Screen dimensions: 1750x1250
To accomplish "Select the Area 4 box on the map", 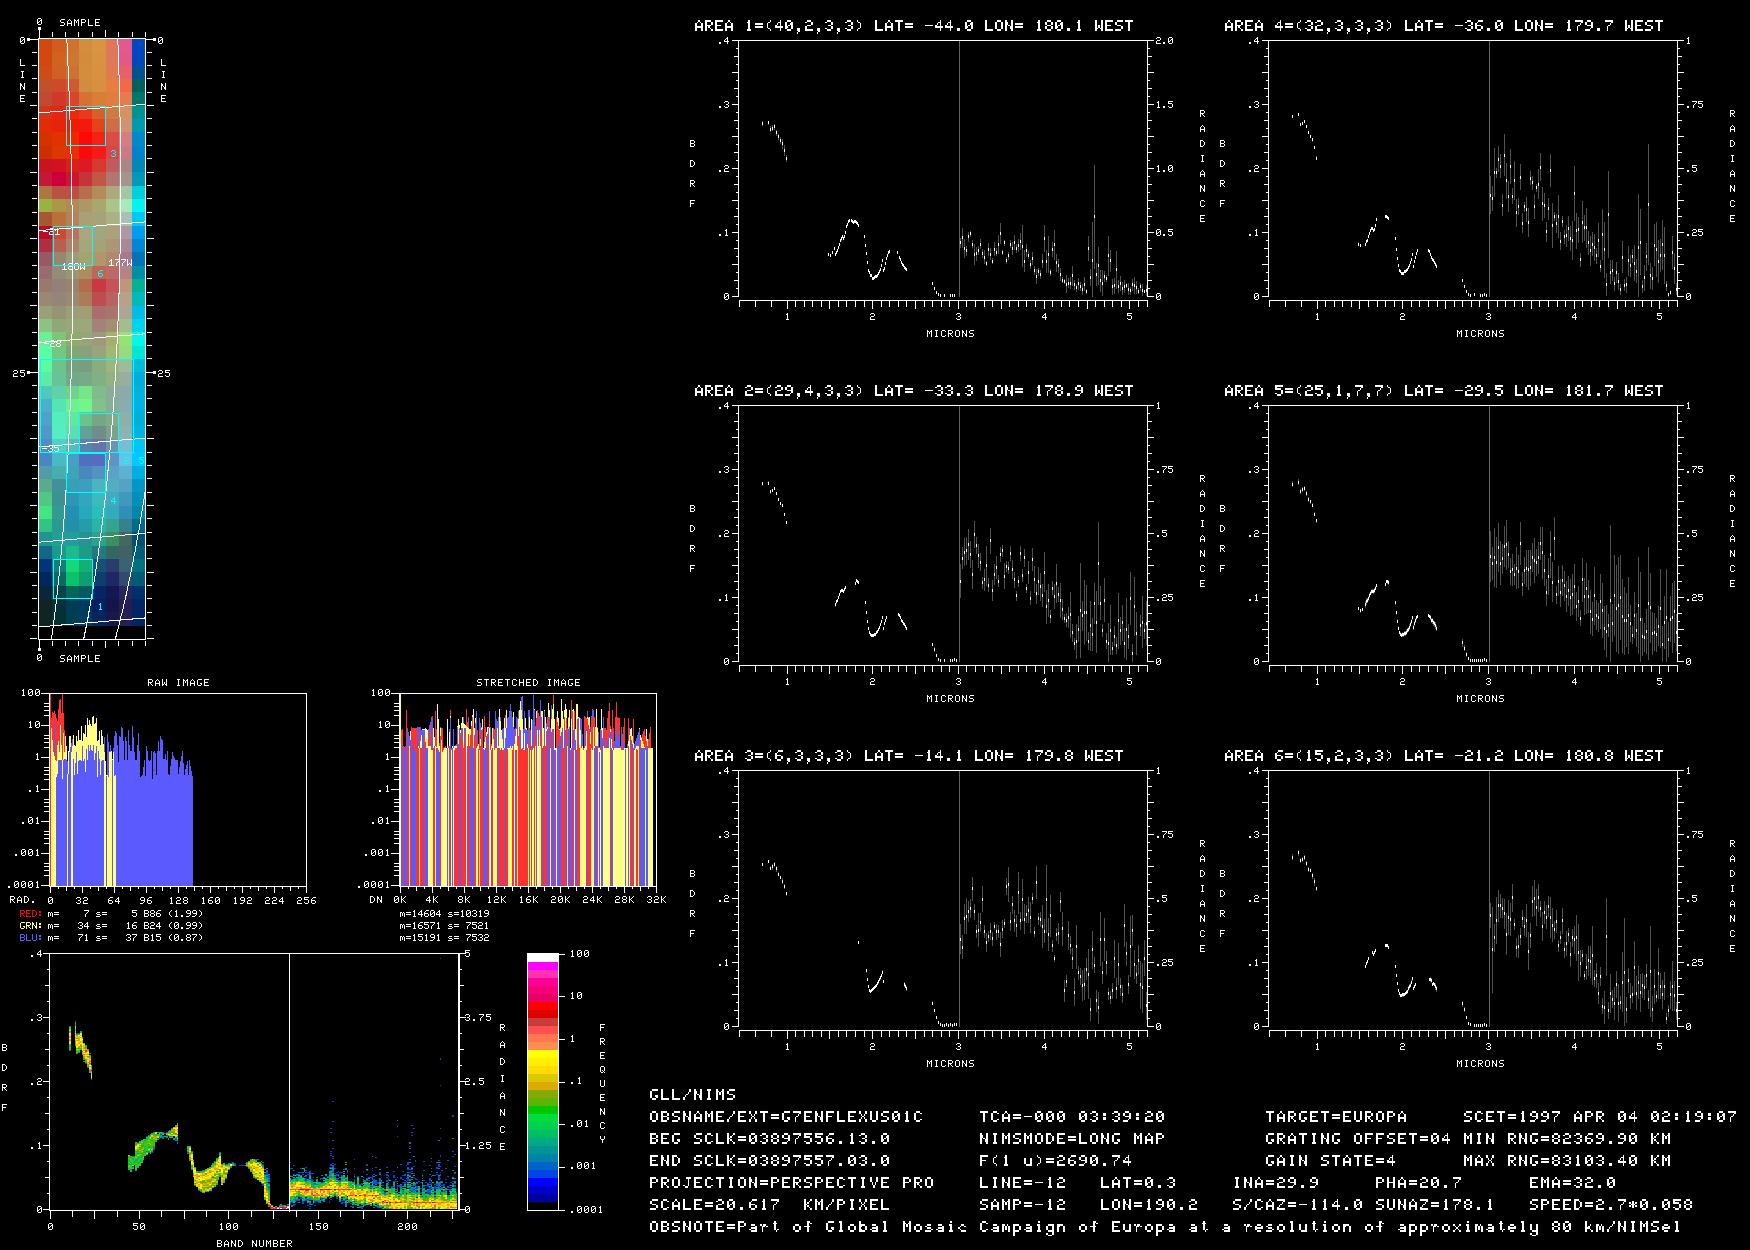I will 87,473.
